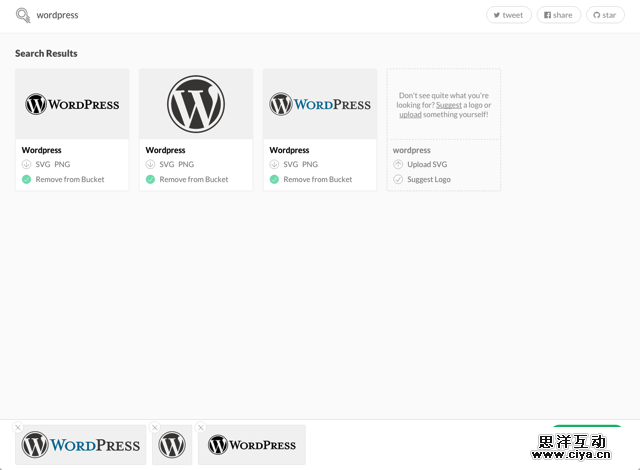Click the Suggest link in the help text
This screenshot has height=470, width=640.
coord(449,105)
